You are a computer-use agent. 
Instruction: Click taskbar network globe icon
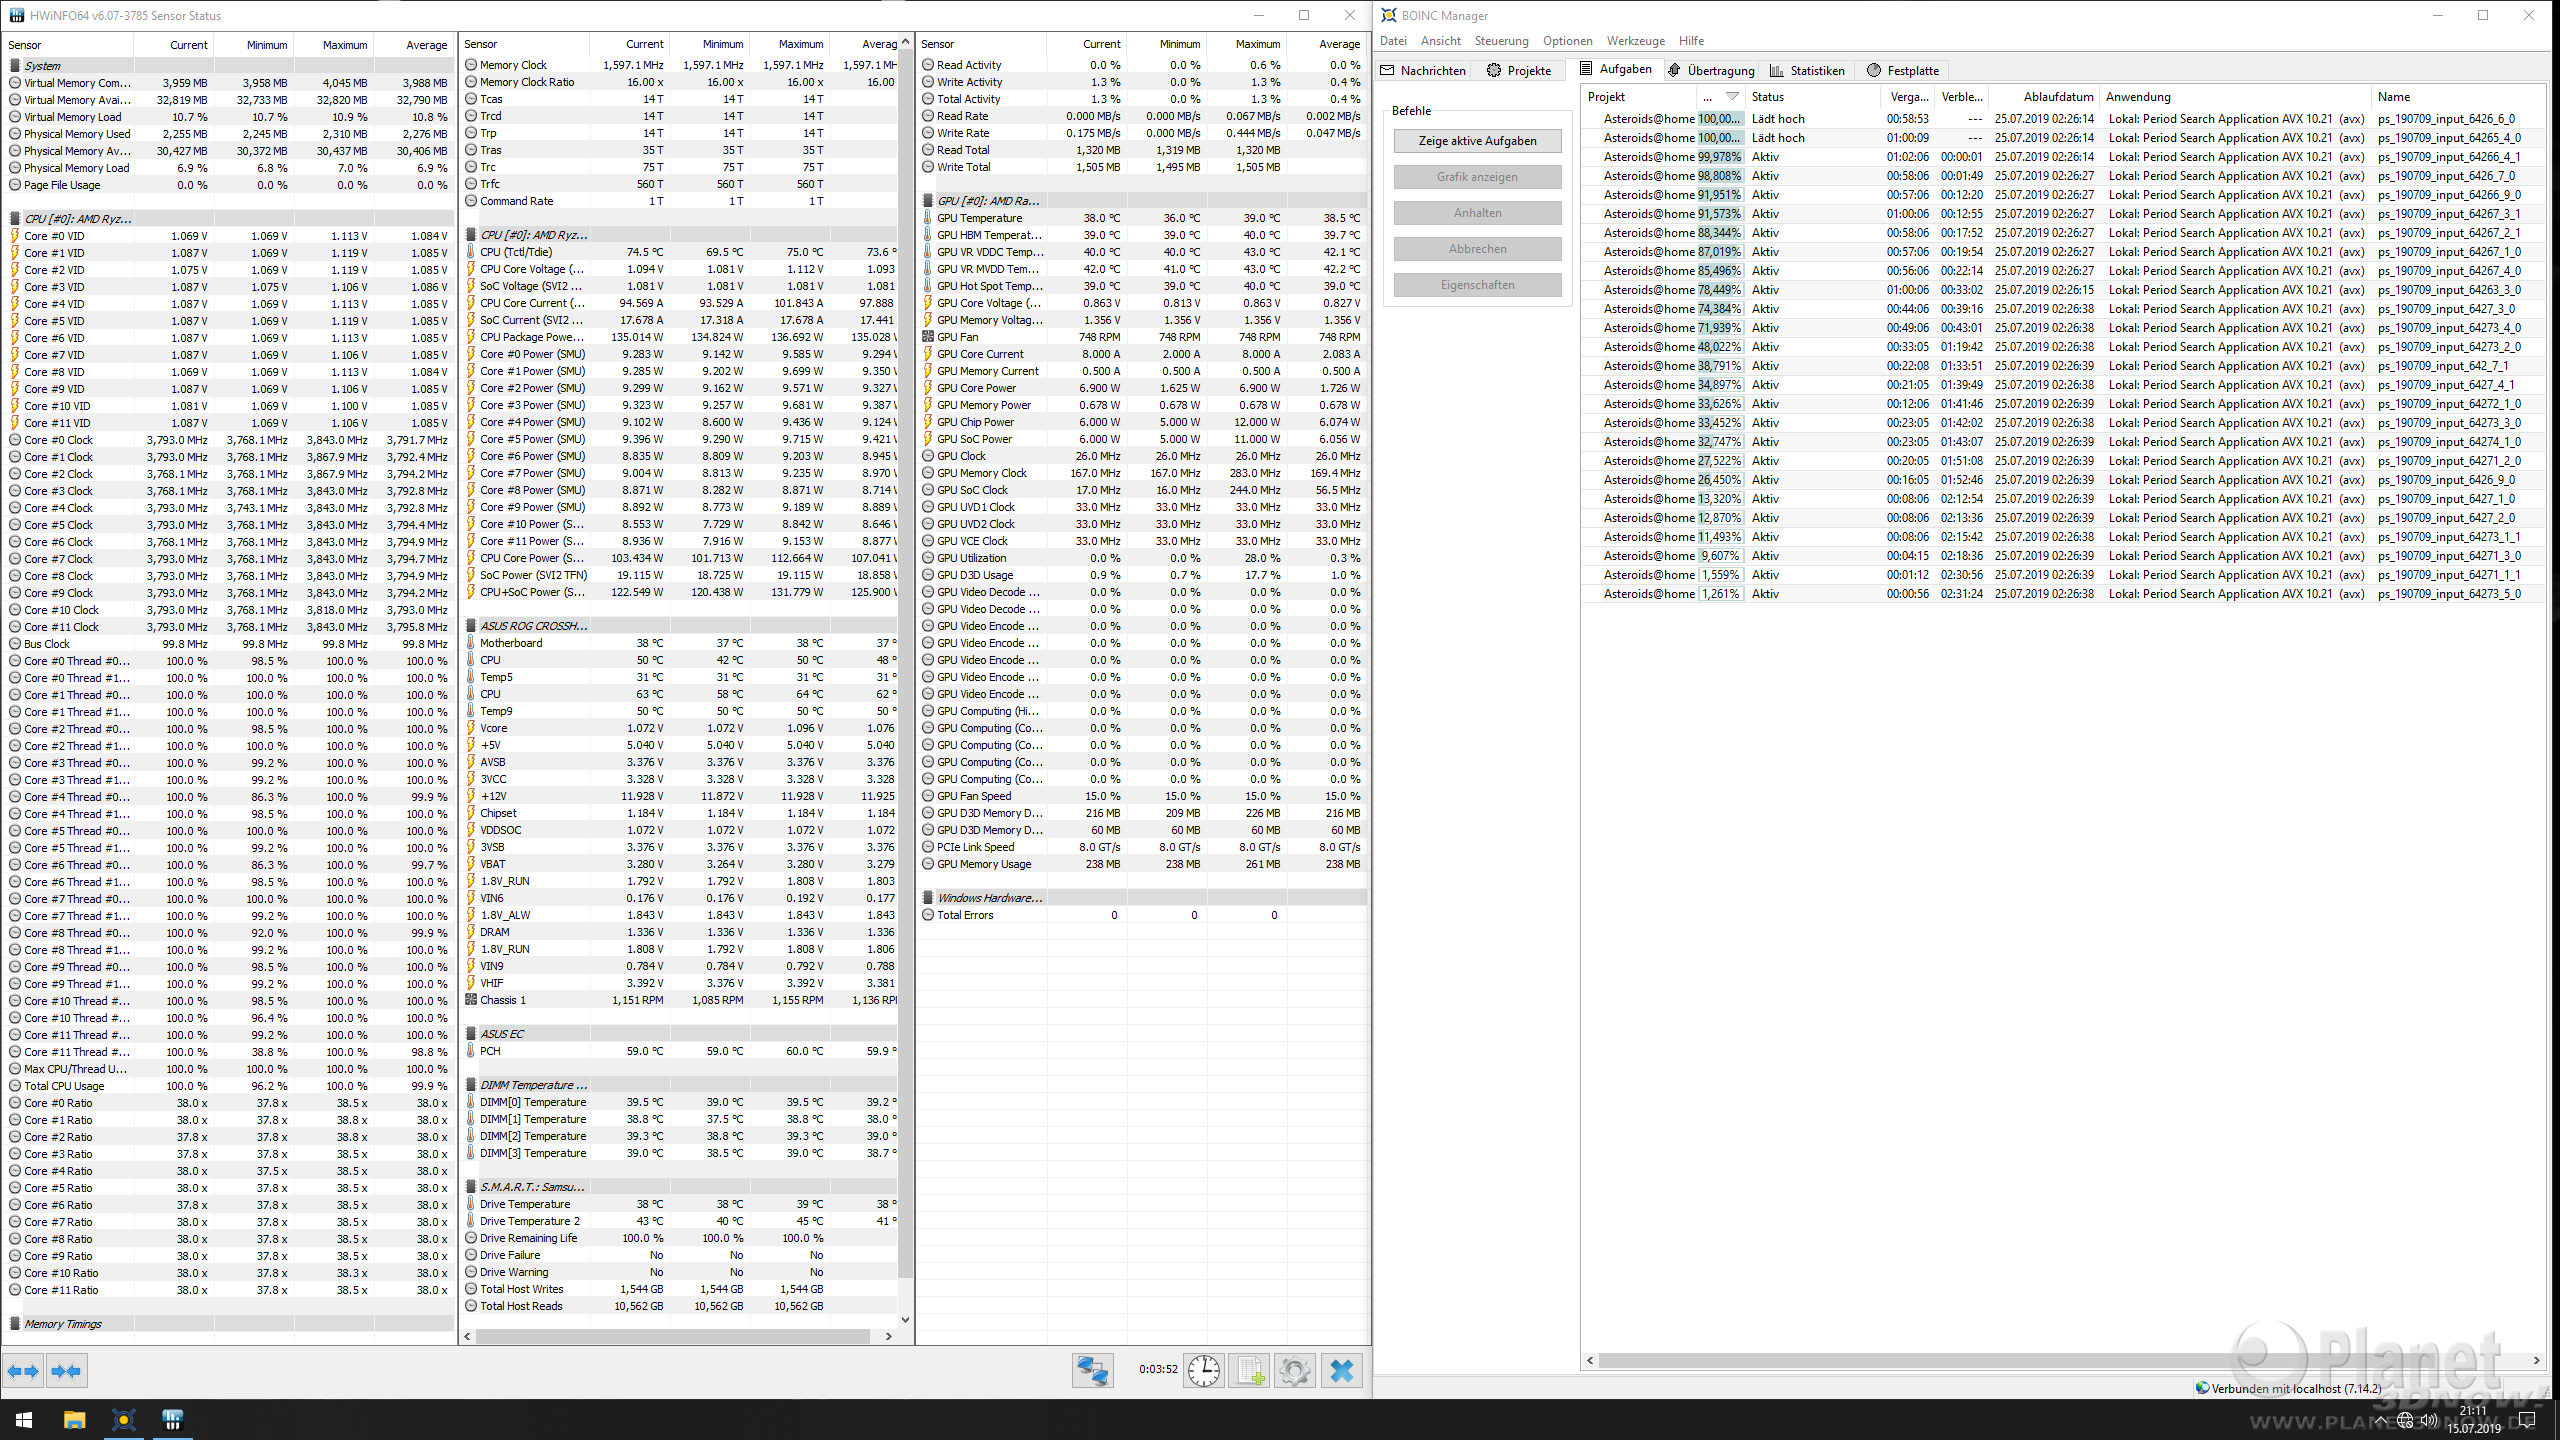coord(2405,1420)
